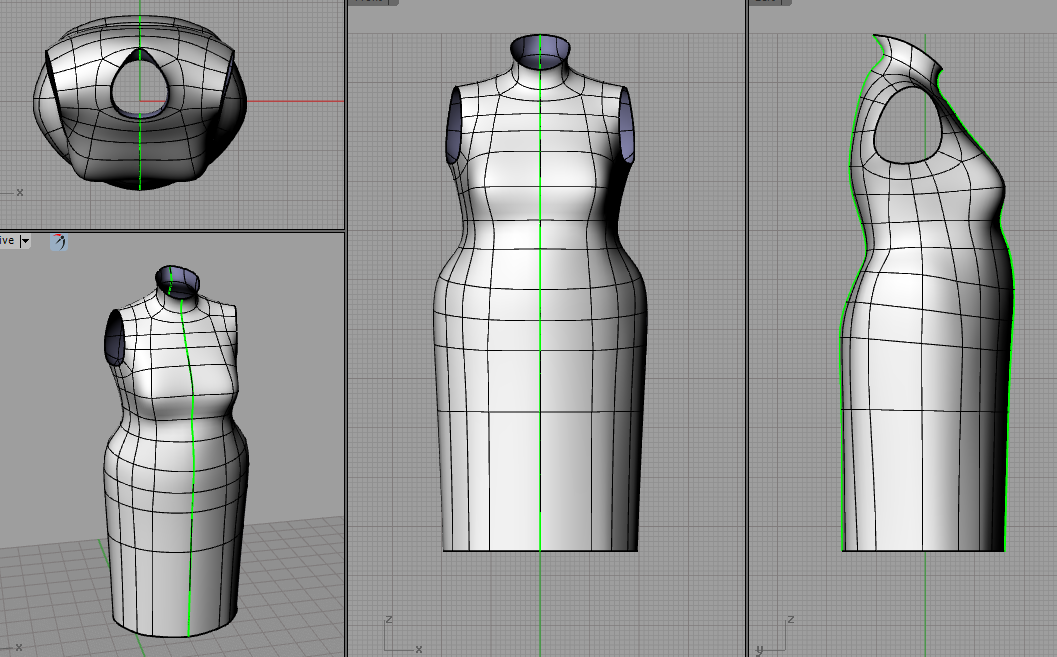Click the Front viewport title tab
The image size is (1057, 657).
[x=369, y=3]
